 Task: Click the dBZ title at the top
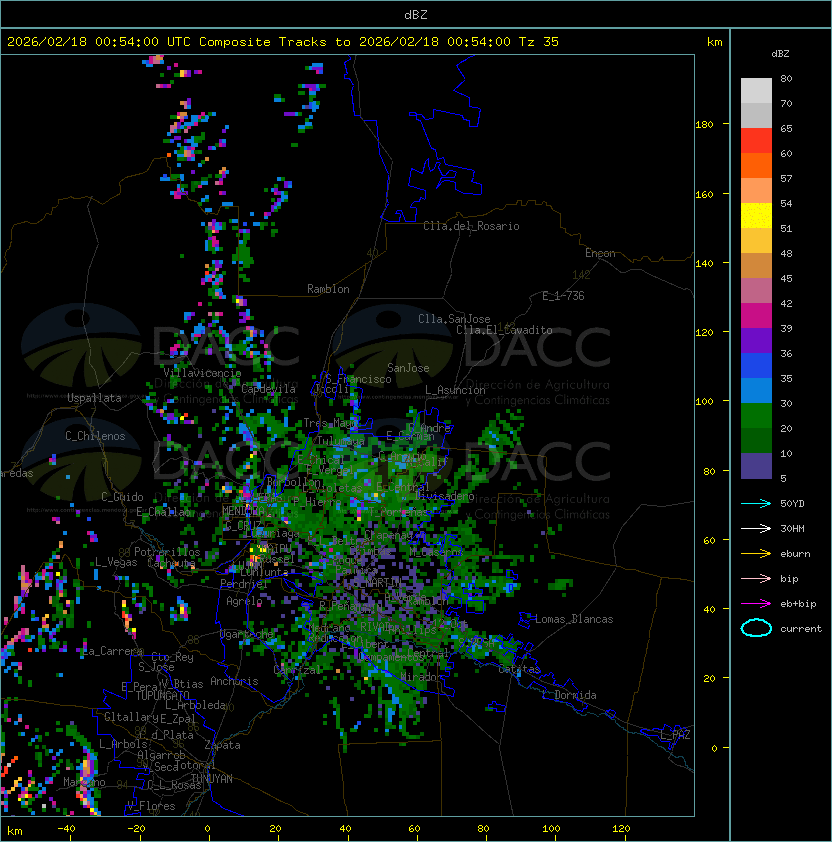coord(416,15)
